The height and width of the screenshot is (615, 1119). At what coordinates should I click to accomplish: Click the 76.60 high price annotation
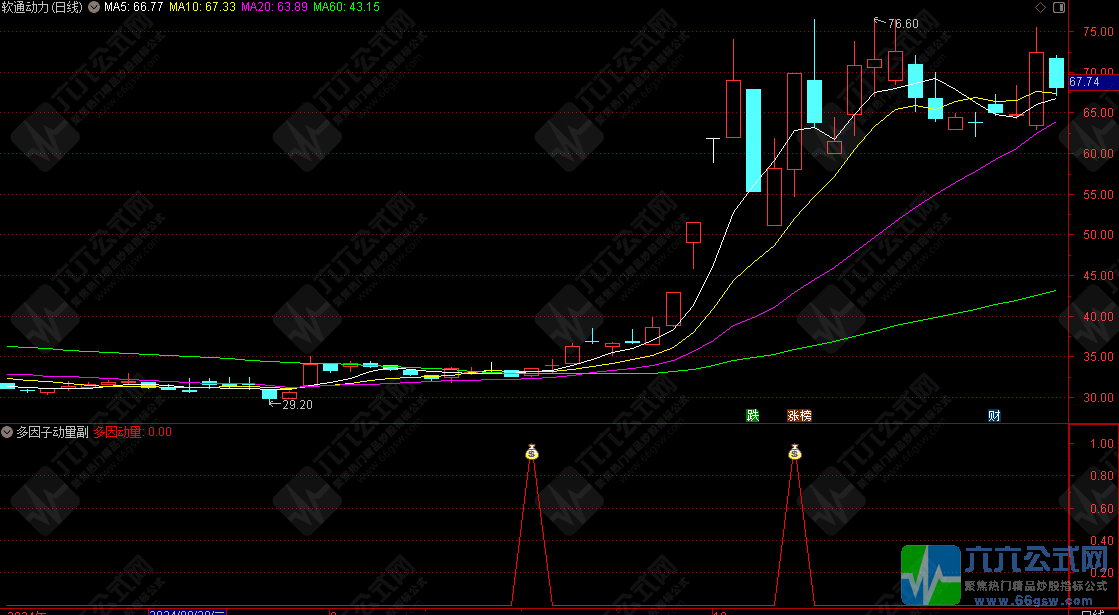[902, 24]
